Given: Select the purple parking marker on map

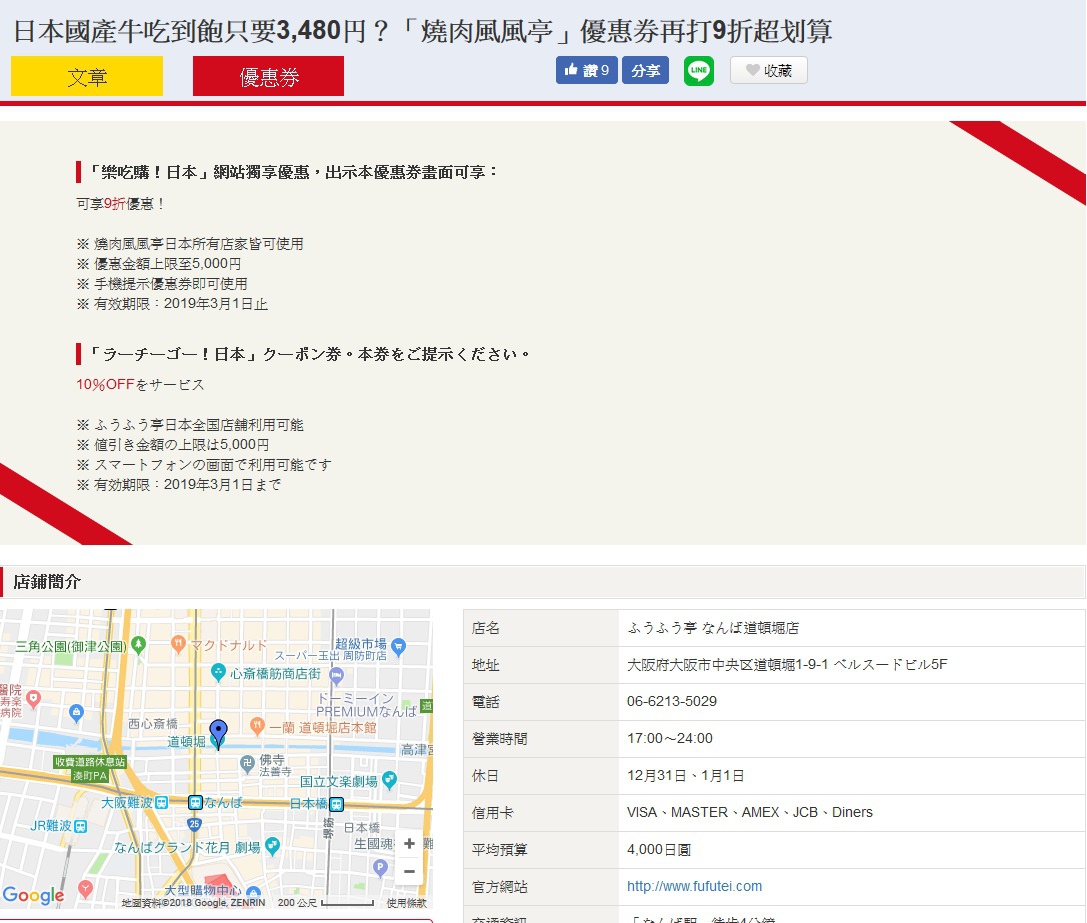Looking at the screenshot, I should (380, 866).
